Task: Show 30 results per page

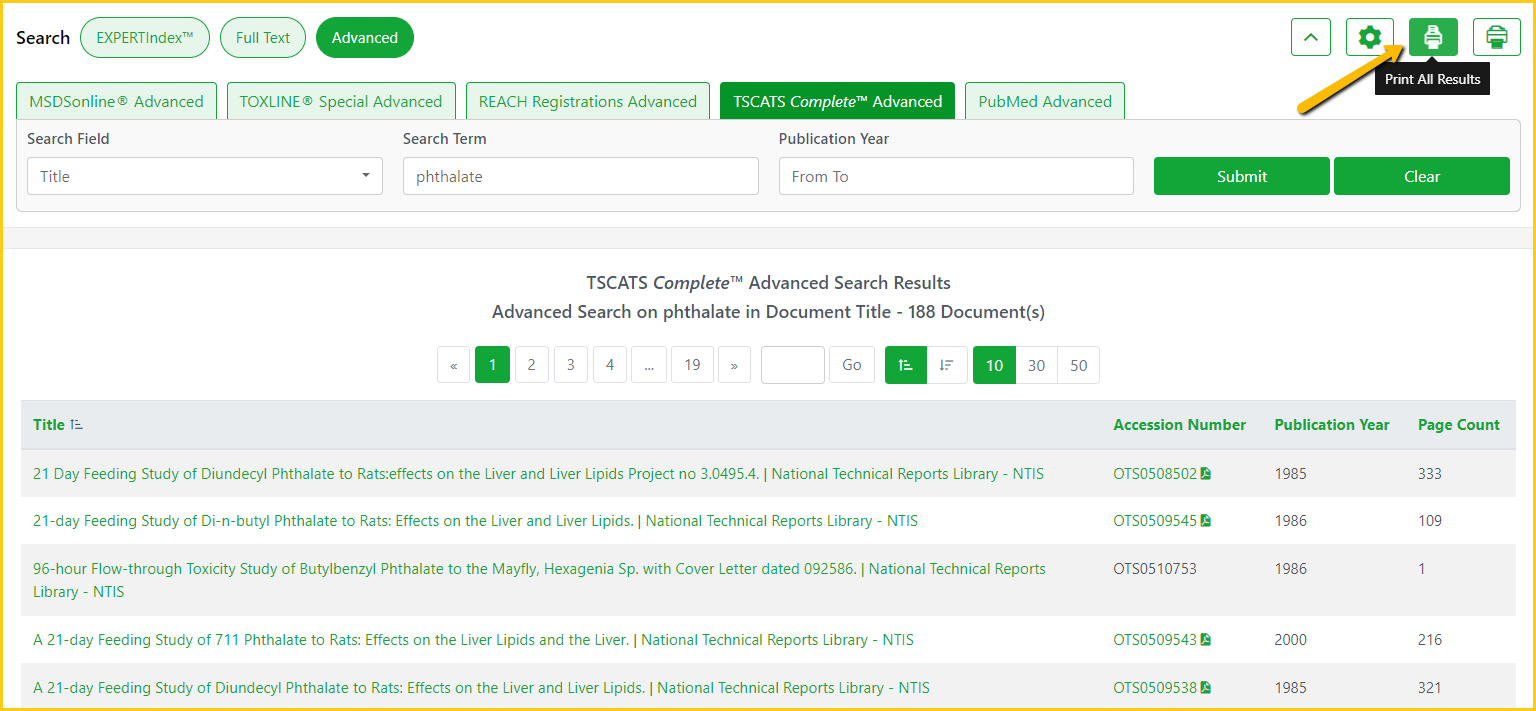Action: (1036, 365)
